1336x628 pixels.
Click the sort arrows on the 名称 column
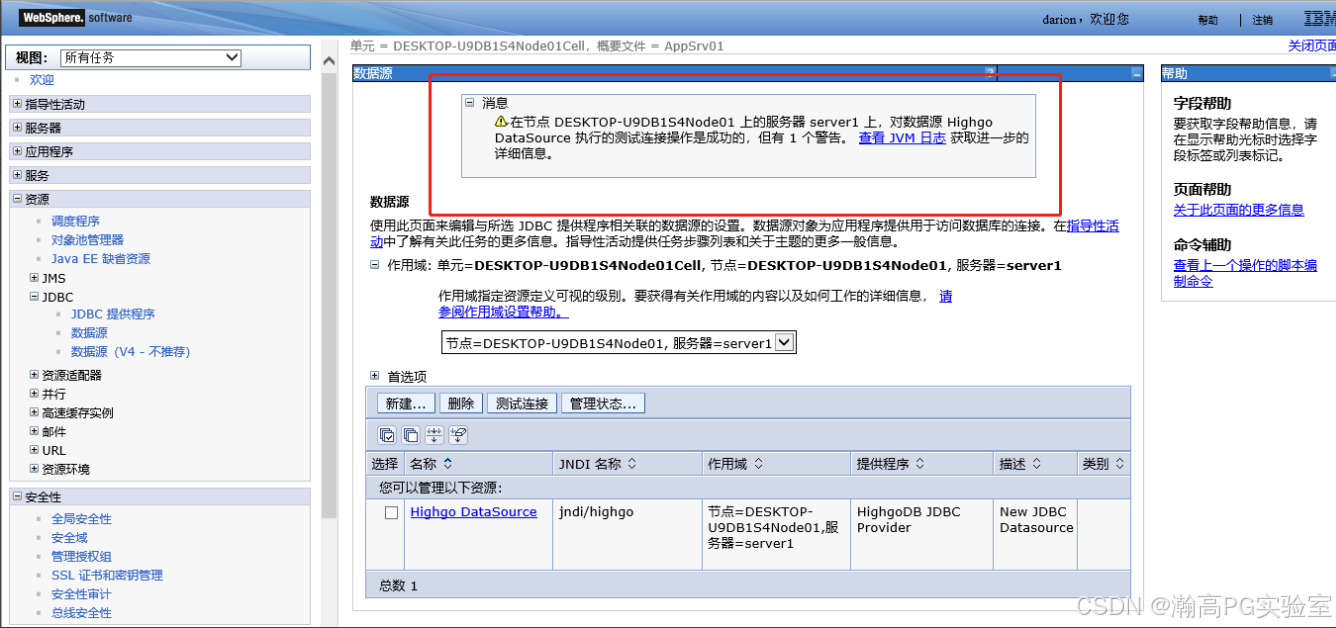(447, 463)
